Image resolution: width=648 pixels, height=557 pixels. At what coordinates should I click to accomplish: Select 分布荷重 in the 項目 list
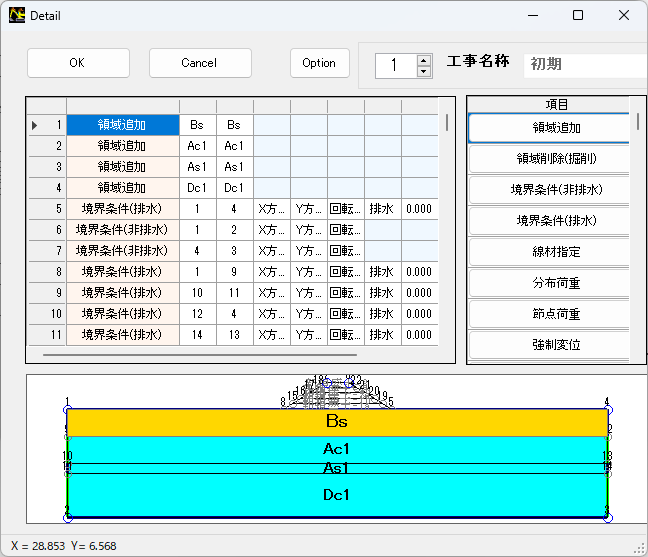(x=549, y=283)
